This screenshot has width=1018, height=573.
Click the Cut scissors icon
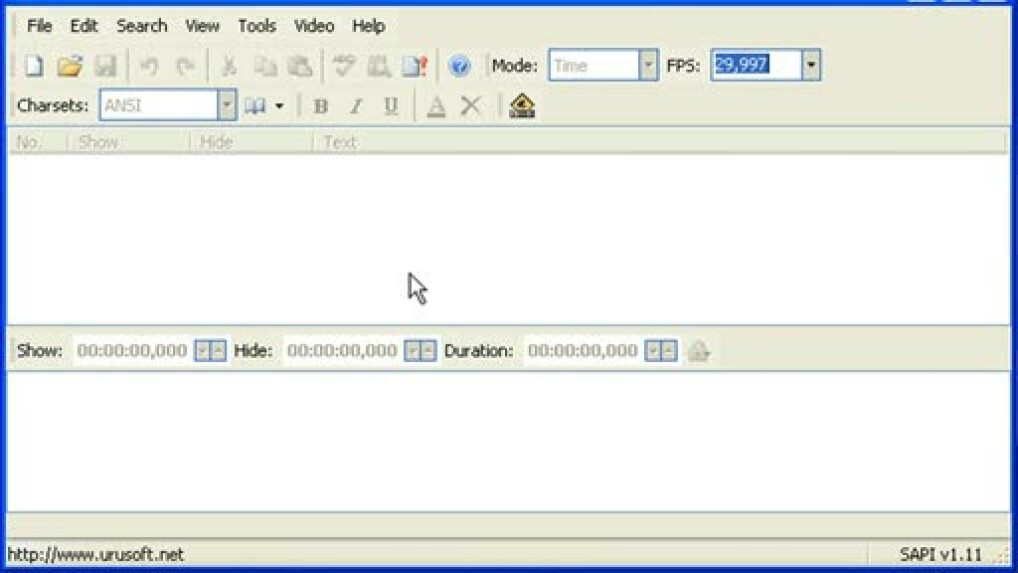point(229,66)
